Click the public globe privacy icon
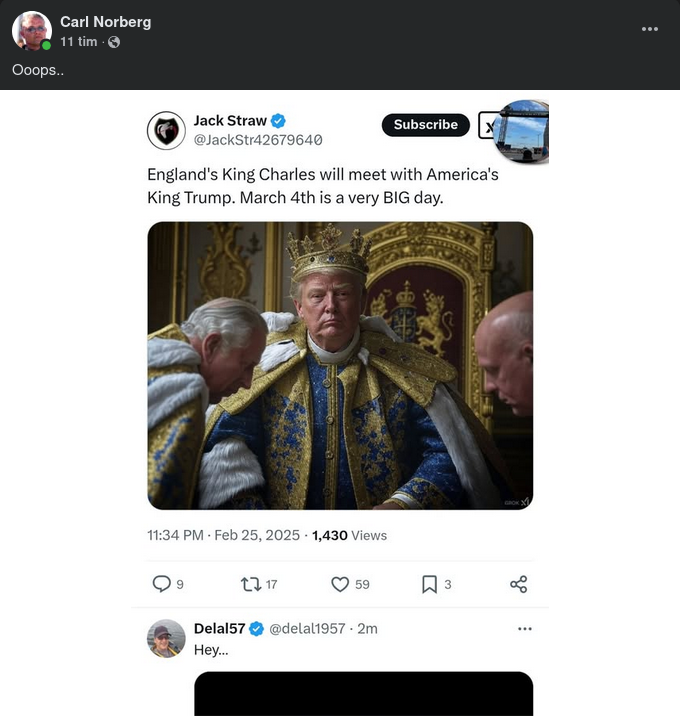 113,42
